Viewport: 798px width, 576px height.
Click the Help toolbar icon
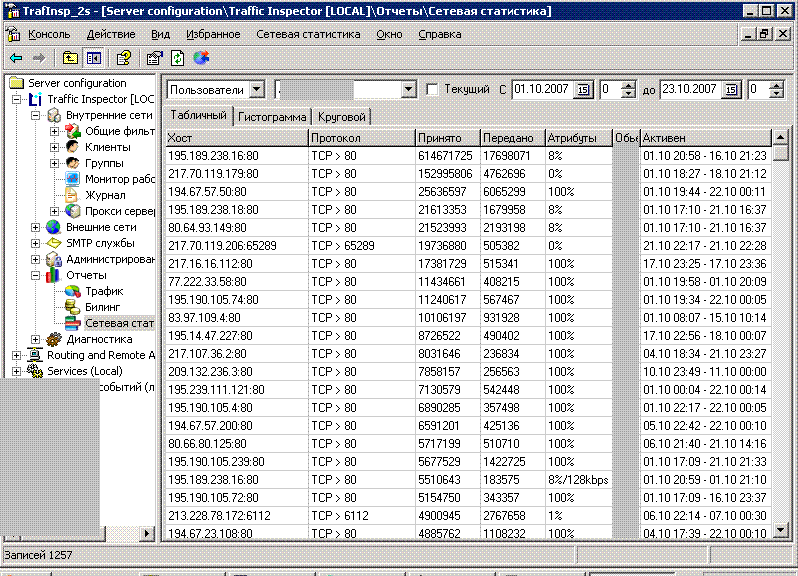tap(124, 58)
